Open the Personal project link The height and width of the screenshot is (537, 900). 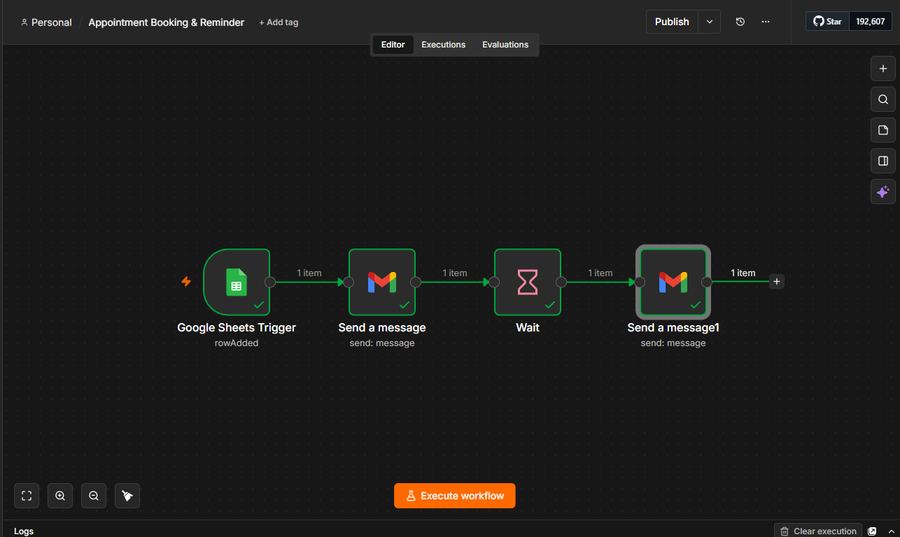tap(46, 22)
